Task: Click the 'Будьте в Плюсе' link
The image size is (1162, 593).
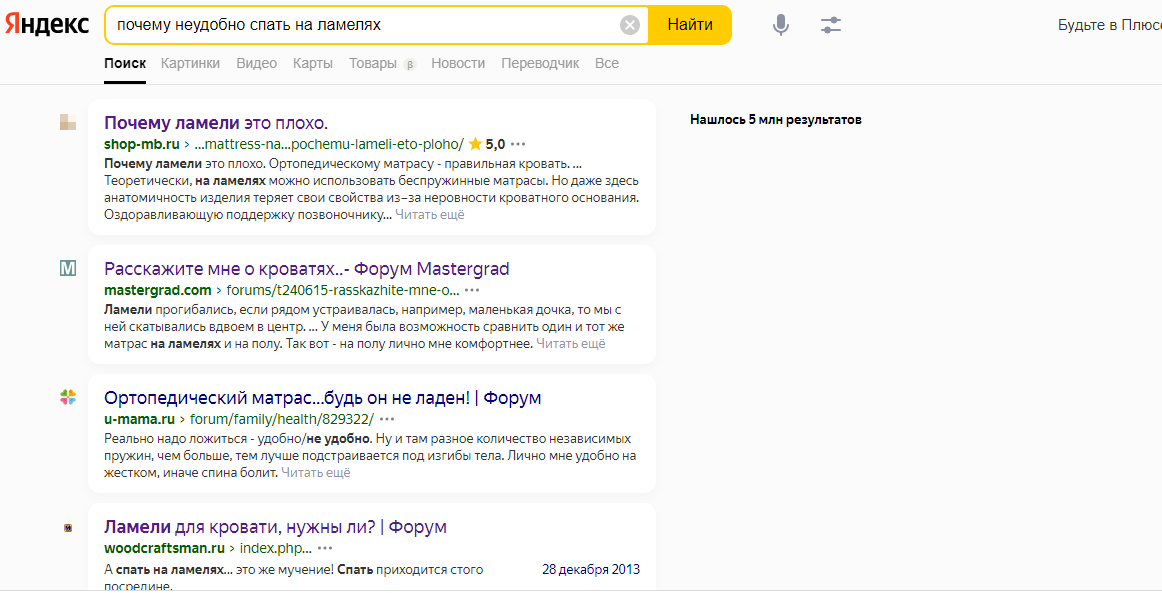Action: (x=1109, y=25)
